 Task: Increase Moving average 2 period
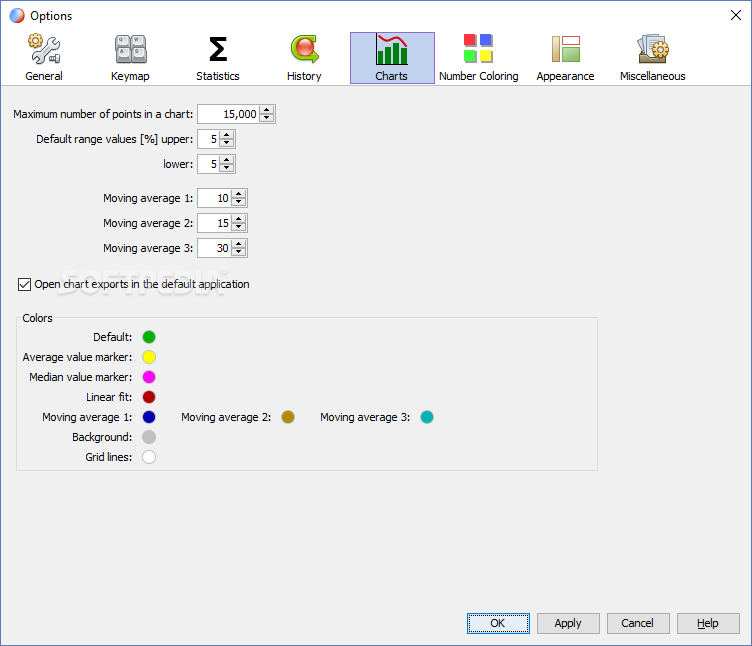coord(239,219)
